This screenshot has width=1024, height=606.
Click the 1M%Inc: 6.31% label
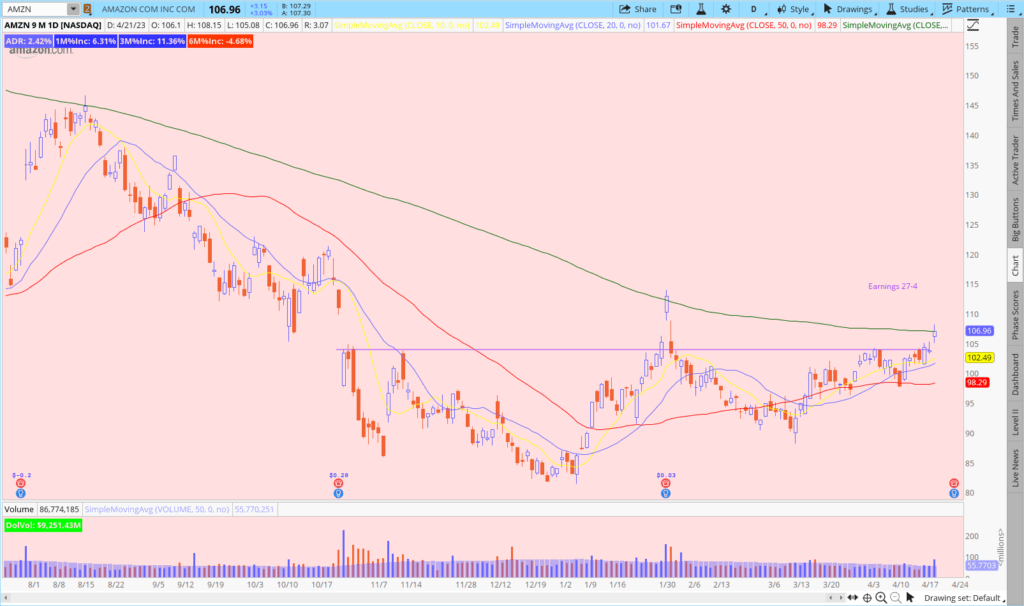click(86, 41)
